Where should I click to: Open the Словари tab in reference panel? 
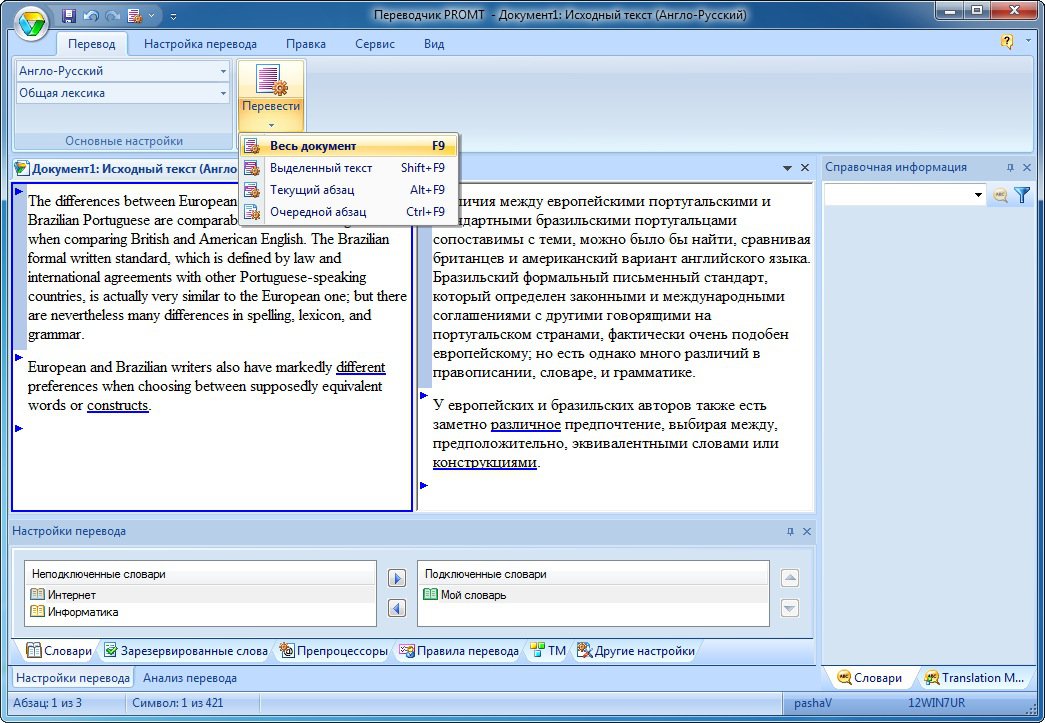(870, 678)
